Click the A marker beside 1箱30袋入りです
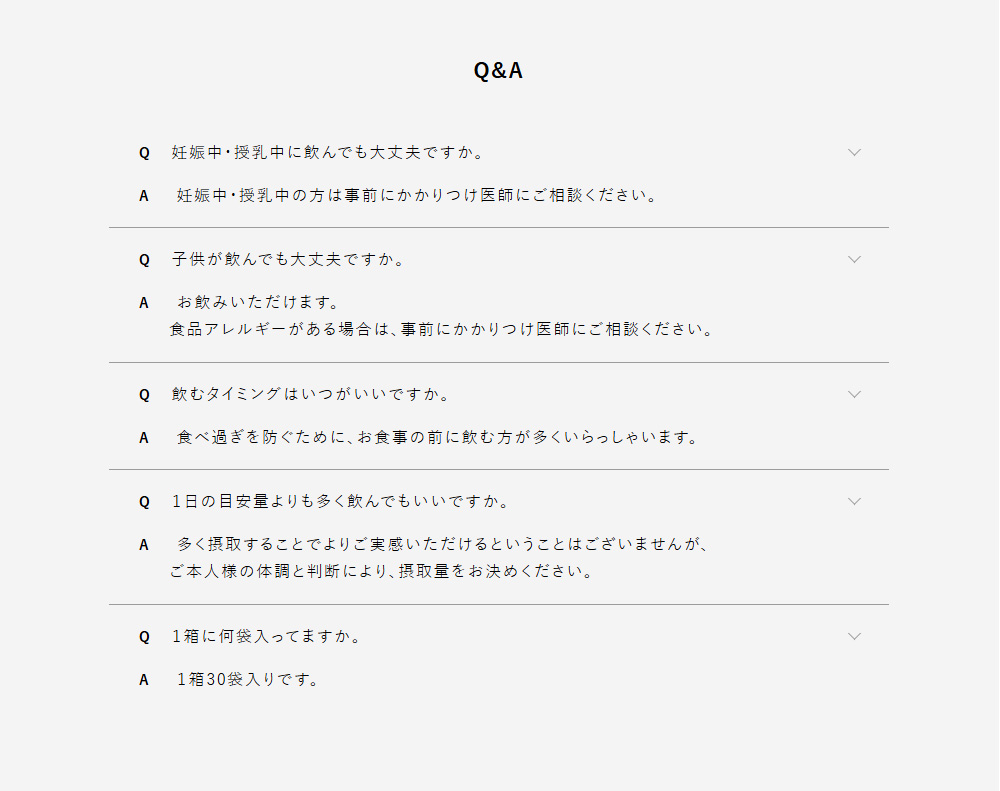Screen dimensions: 1000x791 point(144,680)
